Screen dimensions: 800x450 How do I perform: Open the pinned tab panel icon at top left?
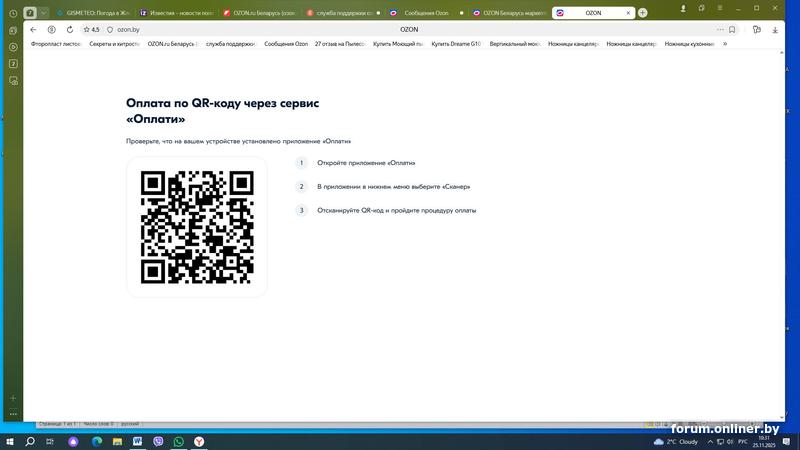coord(30,13)
